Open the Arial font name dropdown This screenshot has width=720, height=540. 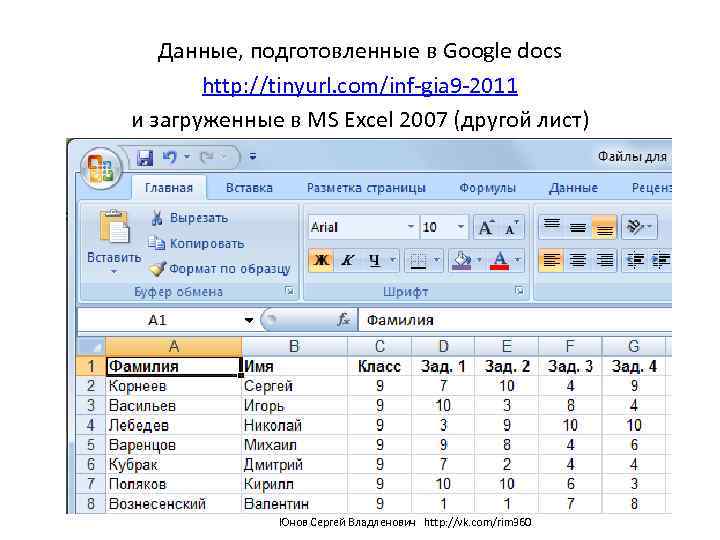coord(411,227)
